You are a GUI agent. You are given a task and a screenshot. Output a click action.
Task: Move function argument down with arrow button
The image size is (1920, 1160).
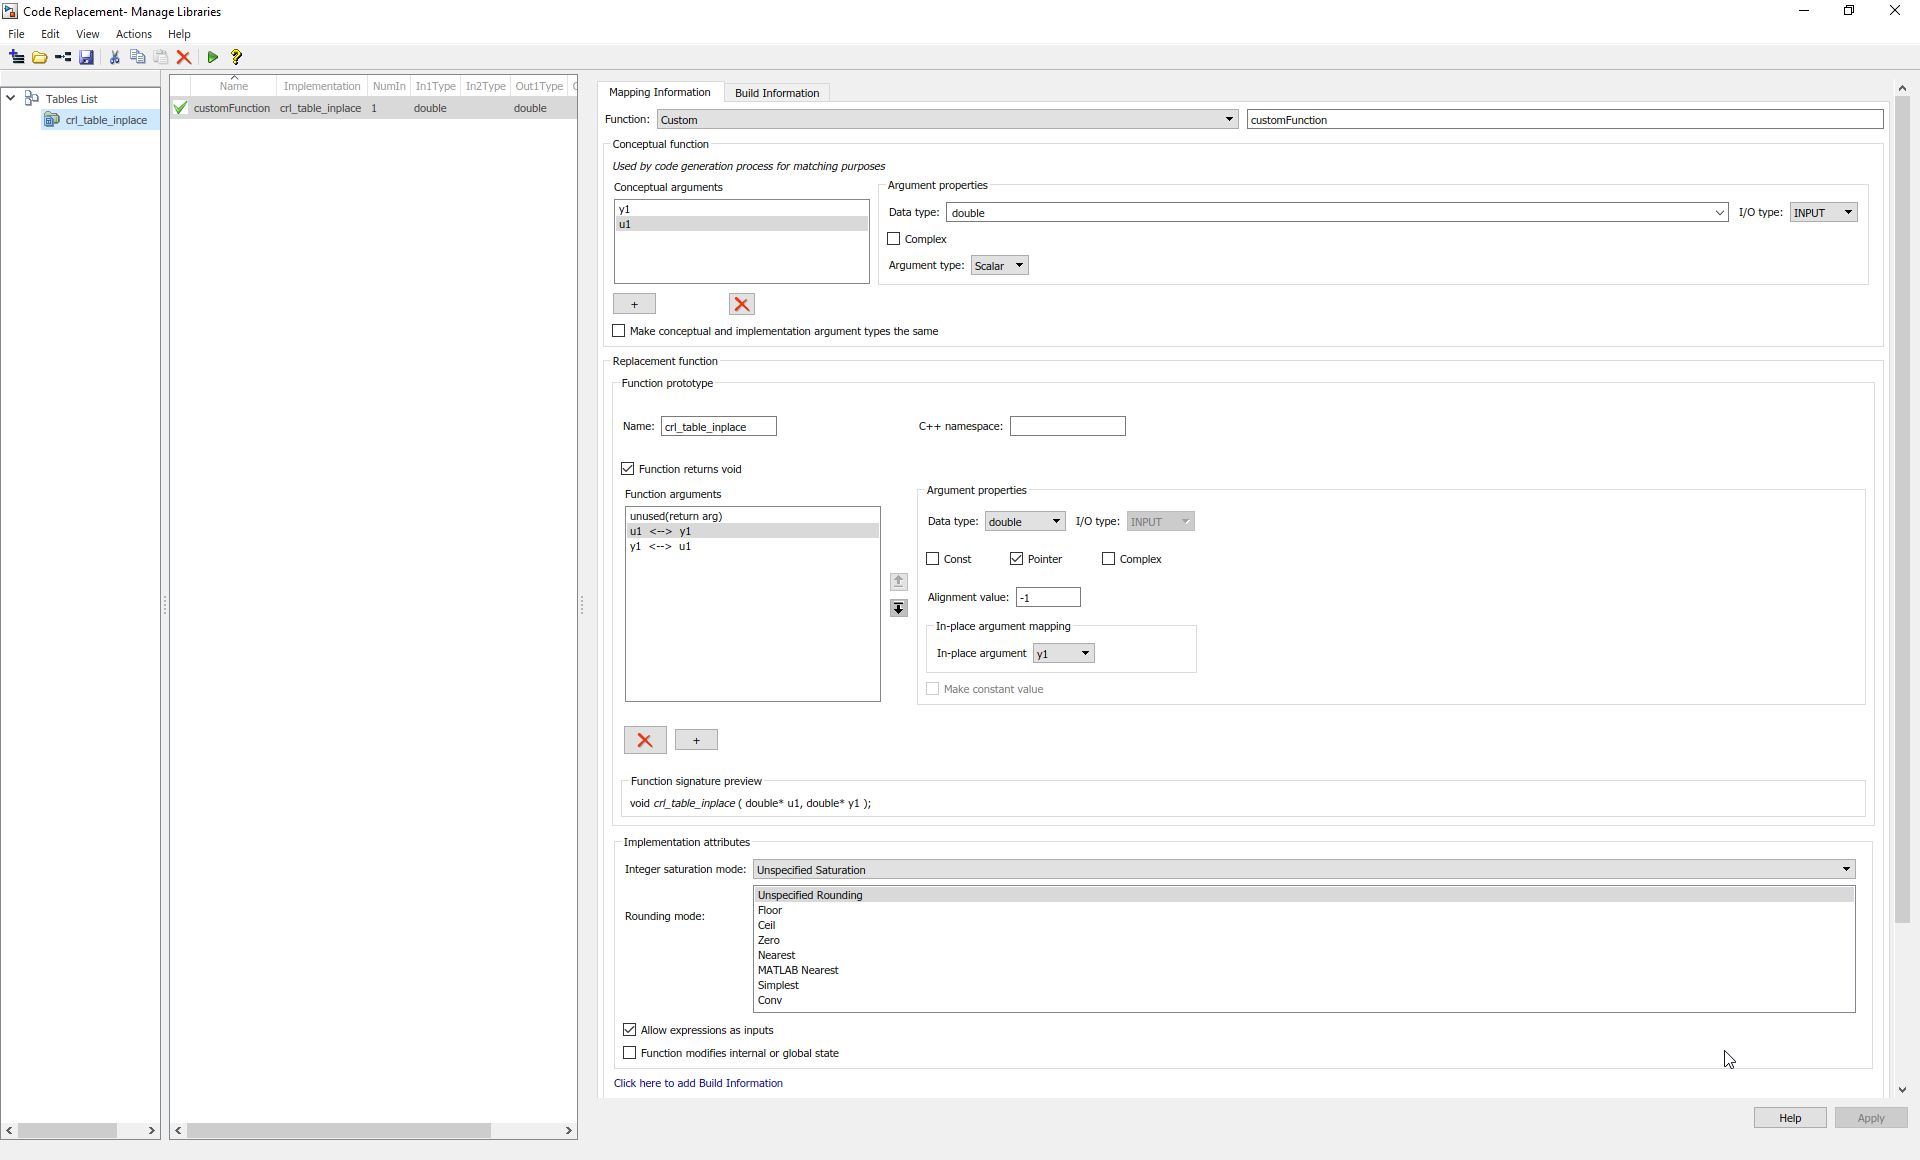point(898,608)
